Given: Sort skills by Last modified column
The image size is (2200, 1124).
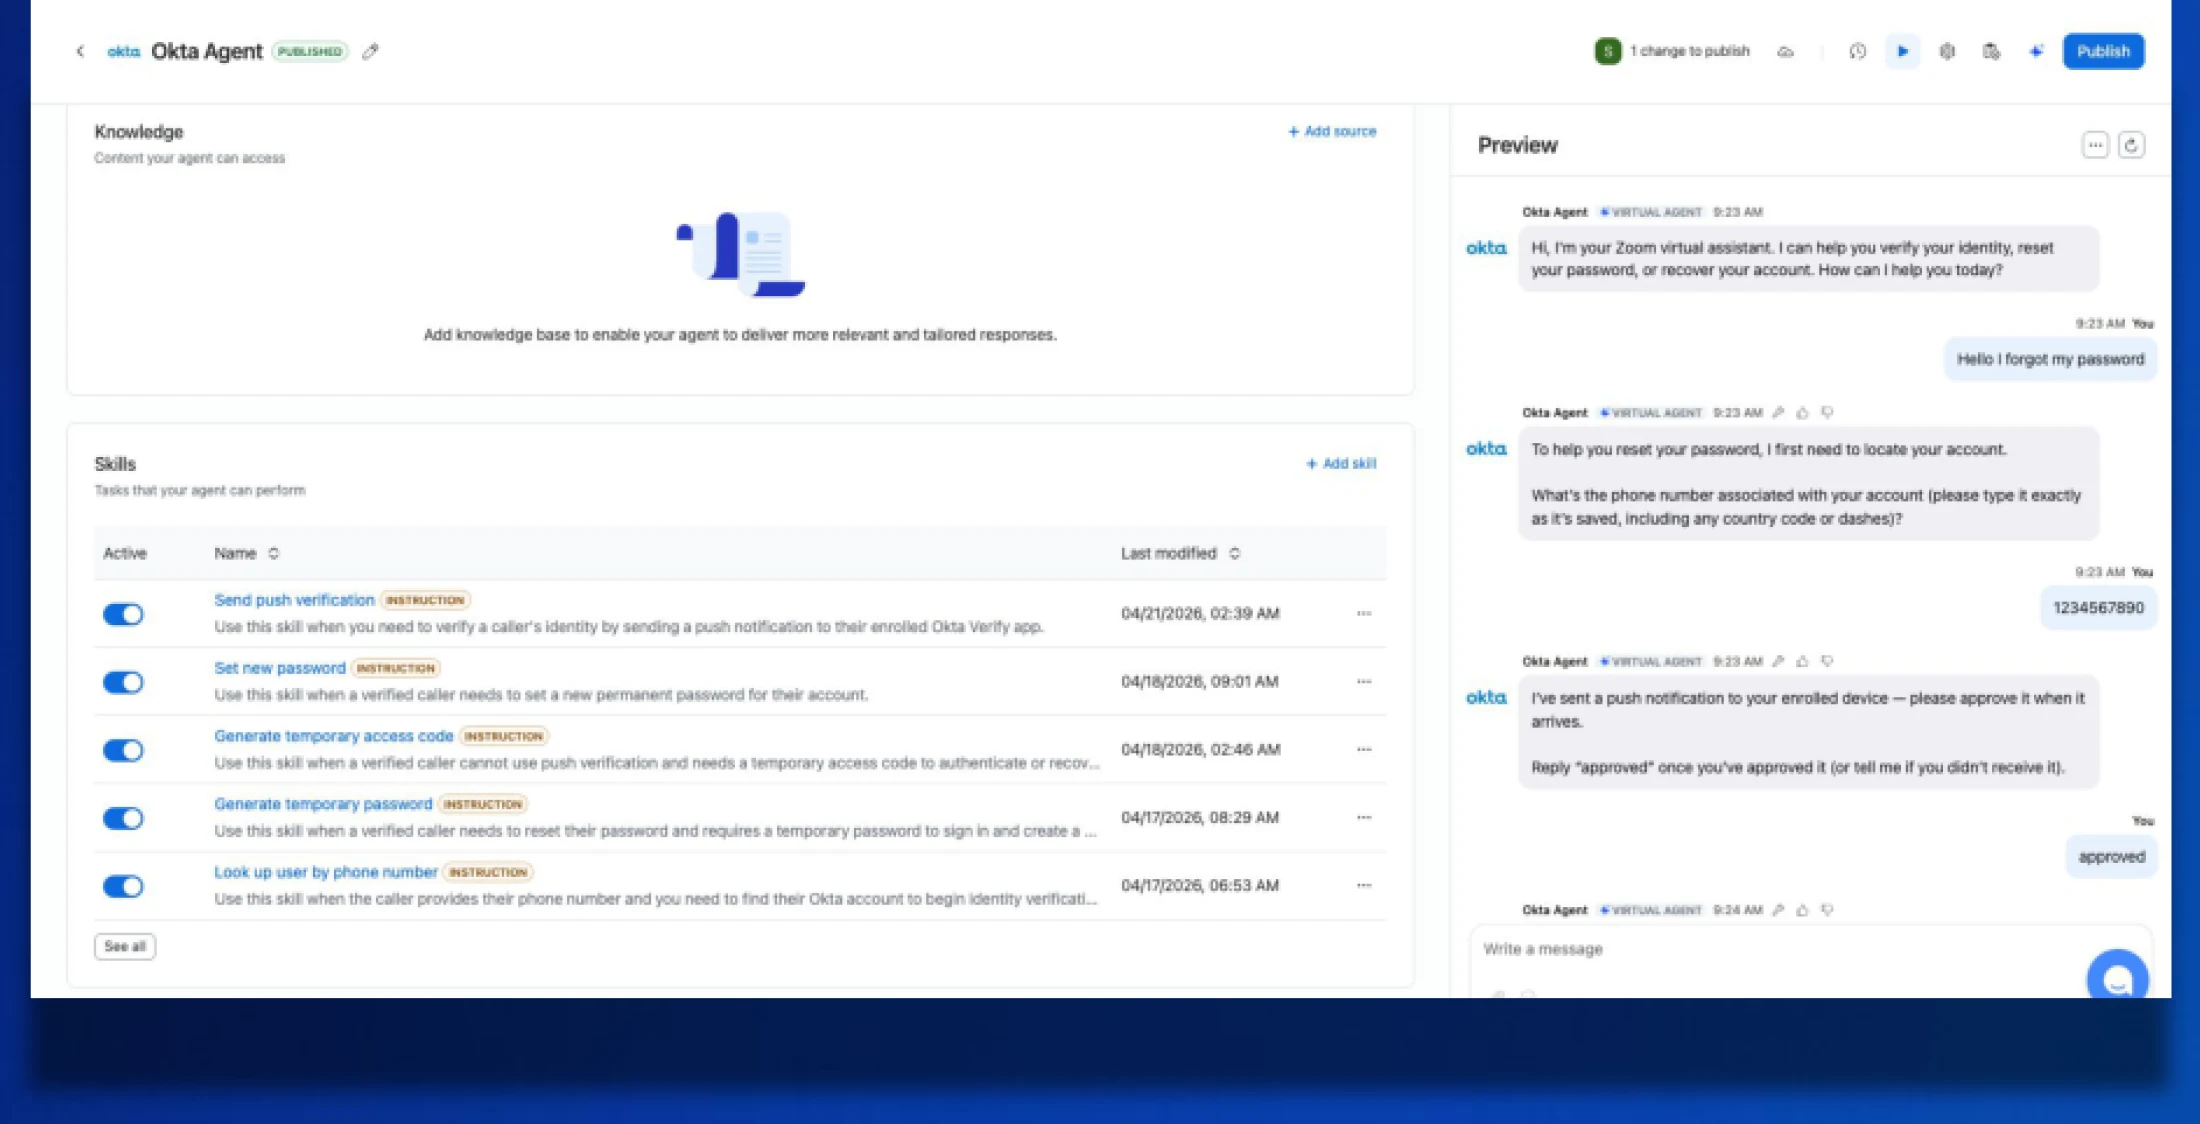Looking at the screenshot, I should 1234,553.
